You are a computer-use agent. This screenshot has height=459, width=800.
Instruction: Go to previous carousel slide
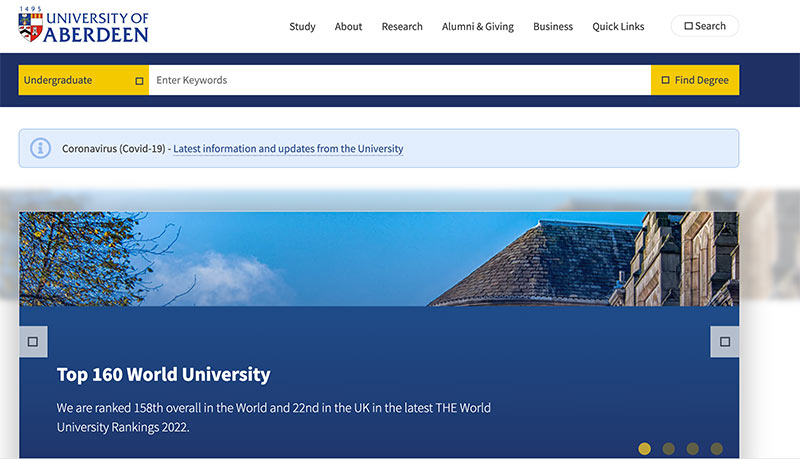coord(33,342)
